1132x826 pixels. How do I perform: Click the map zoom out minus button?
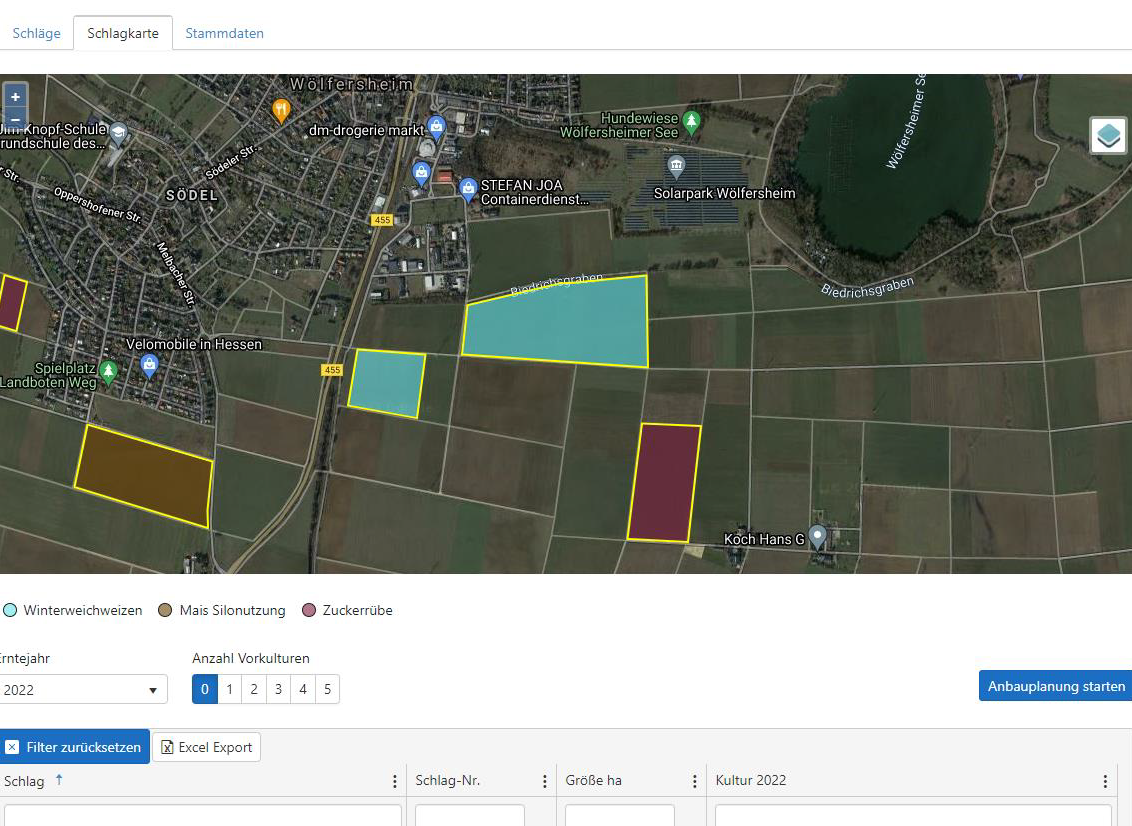pos(15,118)
